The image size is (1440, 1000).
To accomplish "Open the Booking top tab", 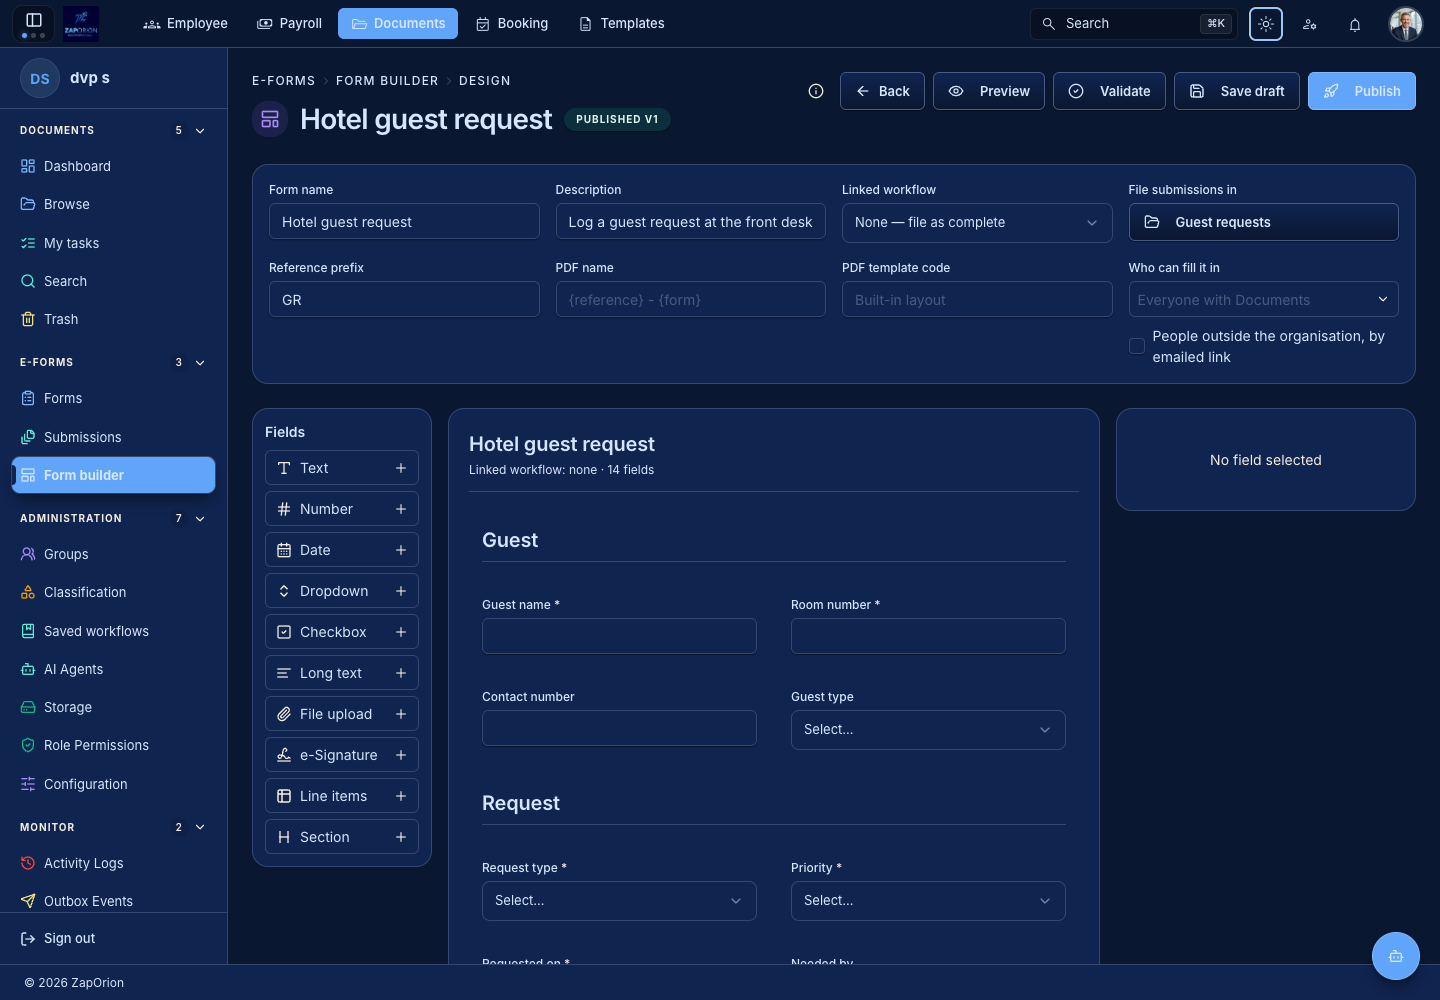I will click(512, 24).
